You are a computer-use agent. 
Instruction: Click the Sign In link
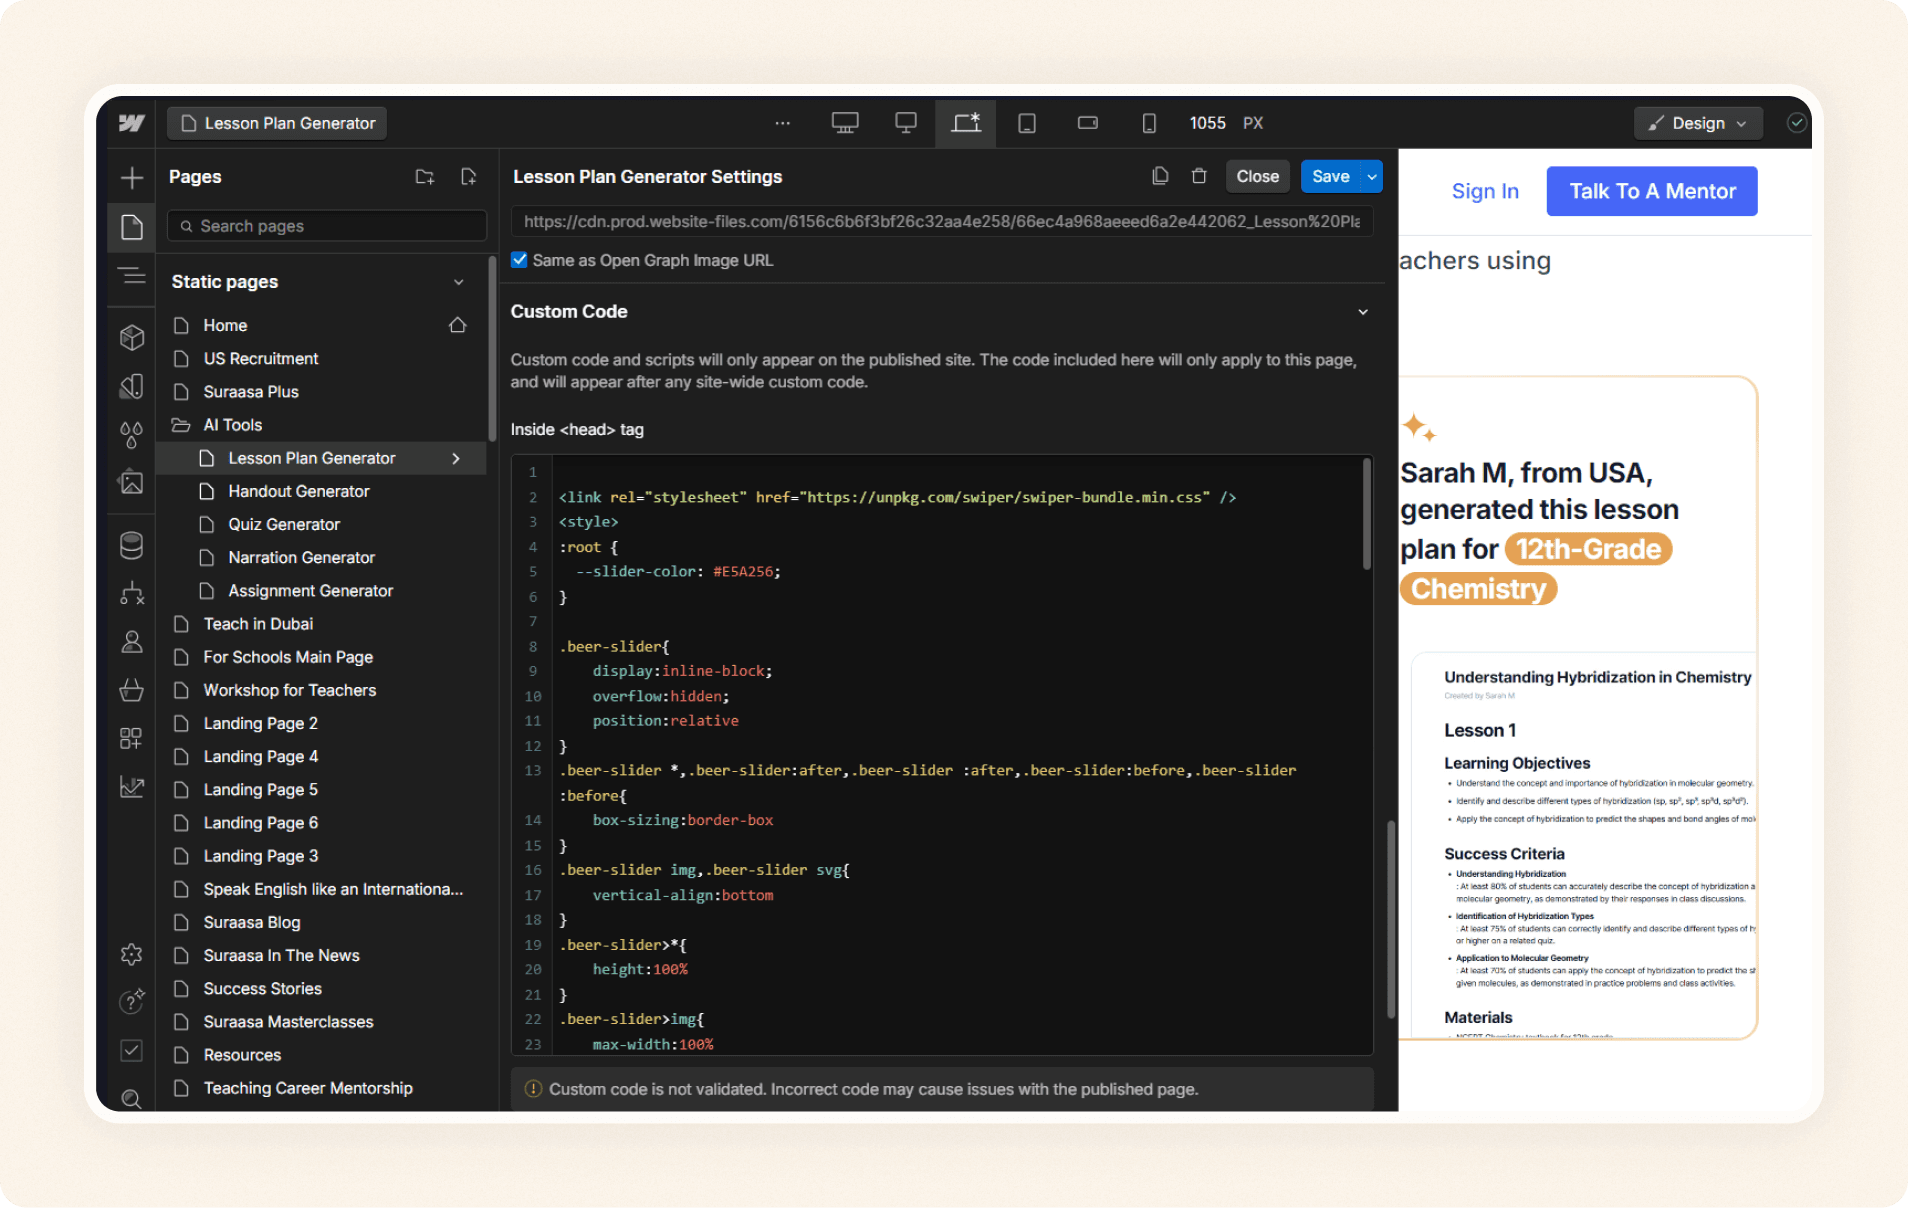(1485, 191)
